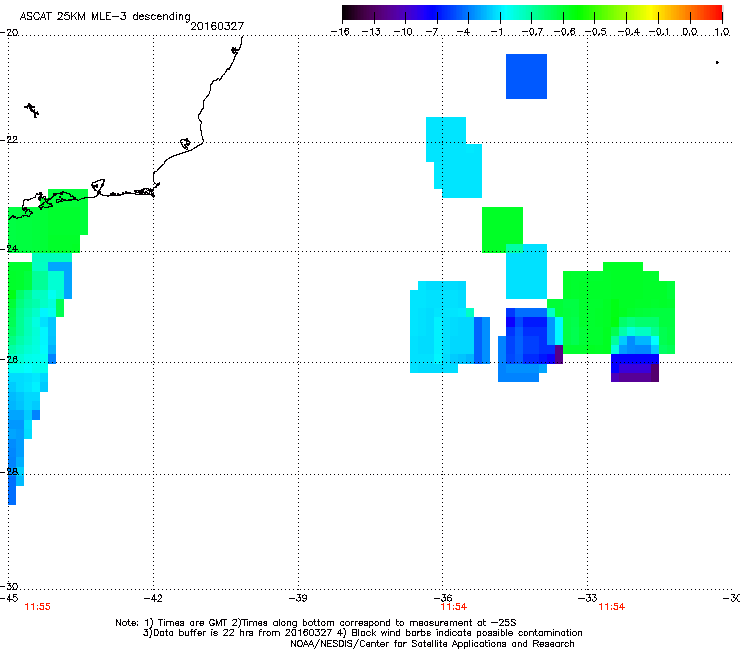
Task: Click the "-36" longitude axis label
Action: coord(443,598)
